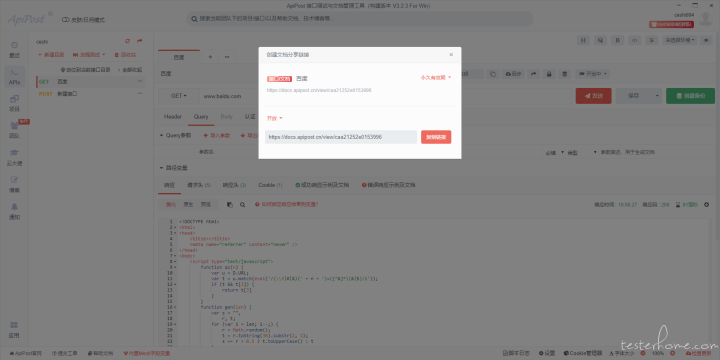720x360 pixels.
Task: Click the search magnifier icon in response toolbar
Action: click(242, 204)
